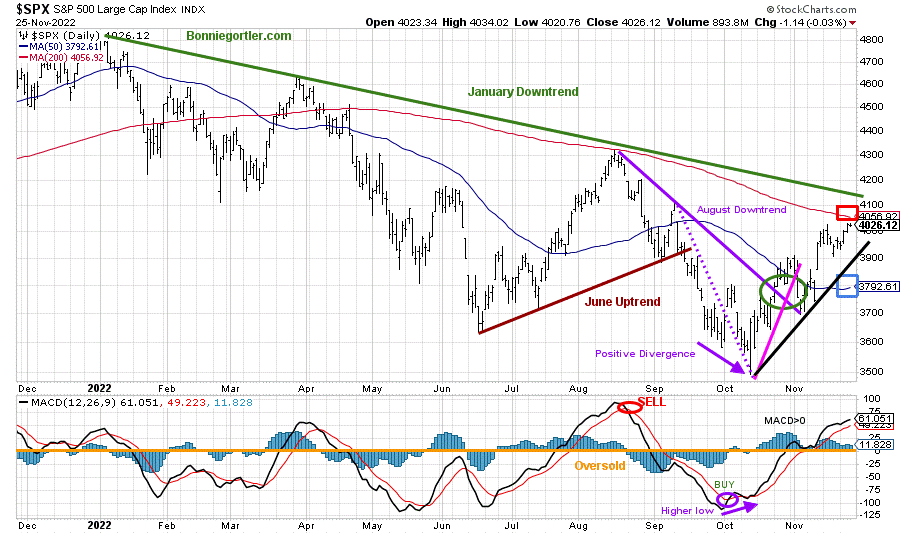Screen dimensions: 900x534
Task: Click the -50 label on MACD axis
Action: tap(869, 477)
